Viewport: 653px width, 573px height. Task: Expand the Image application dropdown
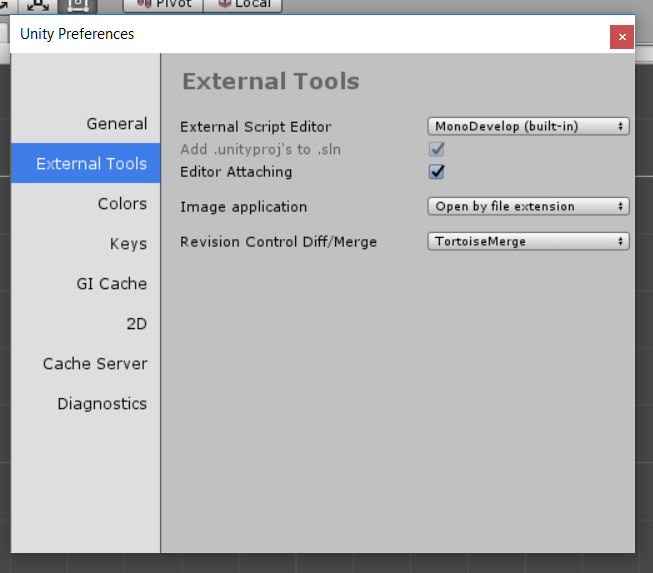(x=528, y=206)
